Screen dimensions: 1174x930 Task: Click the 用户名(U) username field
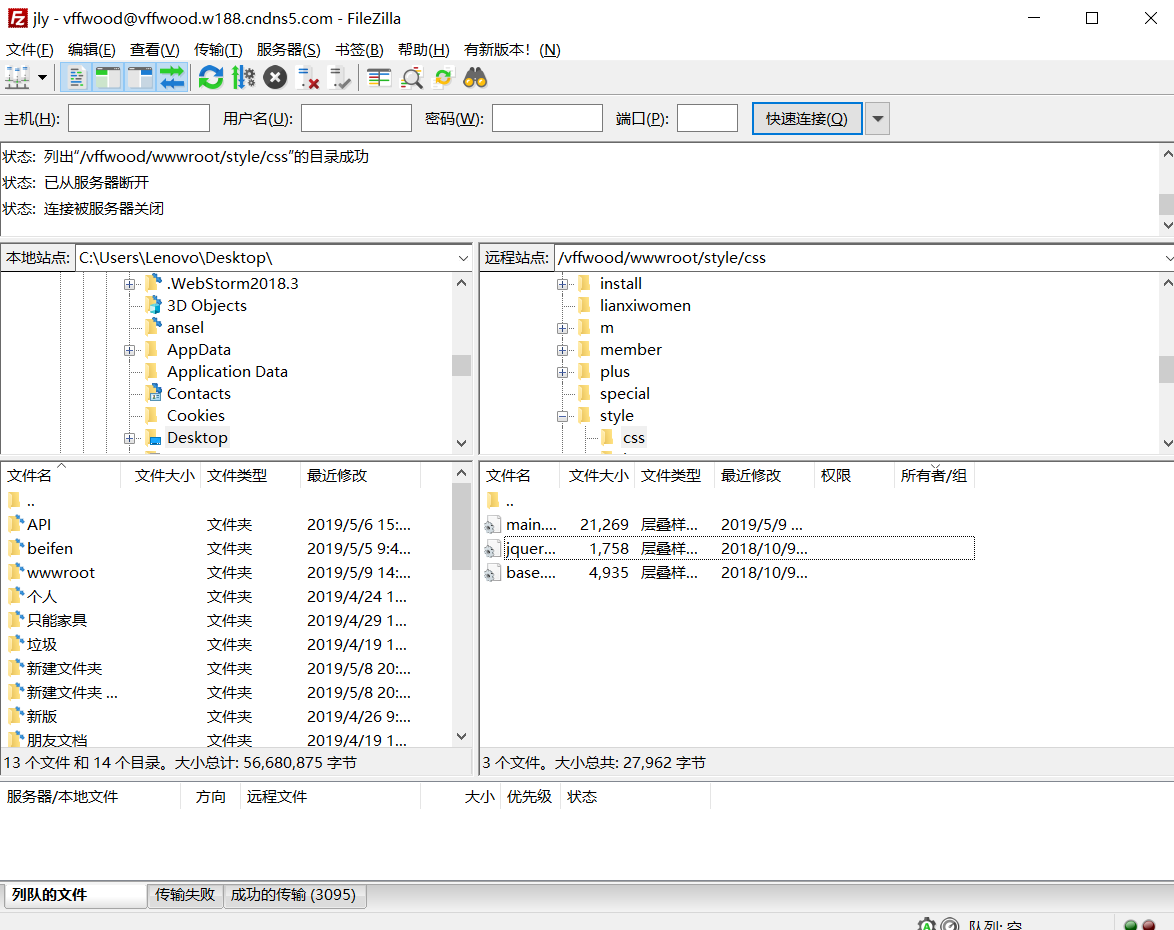coord(356,118)
